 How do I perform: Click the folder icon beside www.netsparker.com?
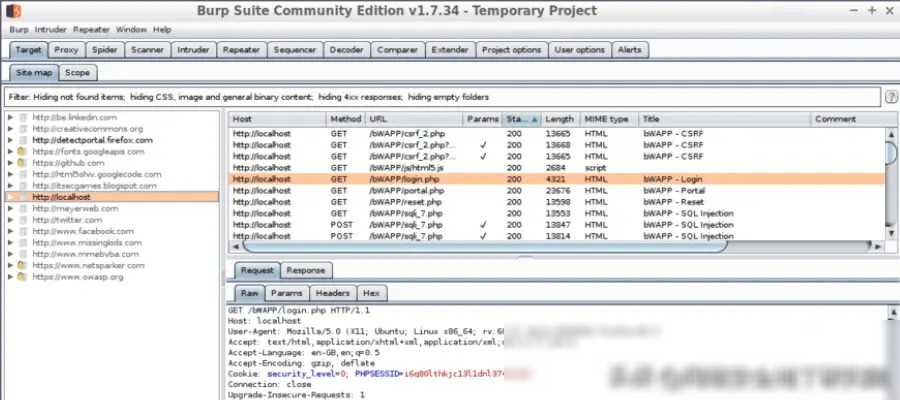click(x=22, y=265)
